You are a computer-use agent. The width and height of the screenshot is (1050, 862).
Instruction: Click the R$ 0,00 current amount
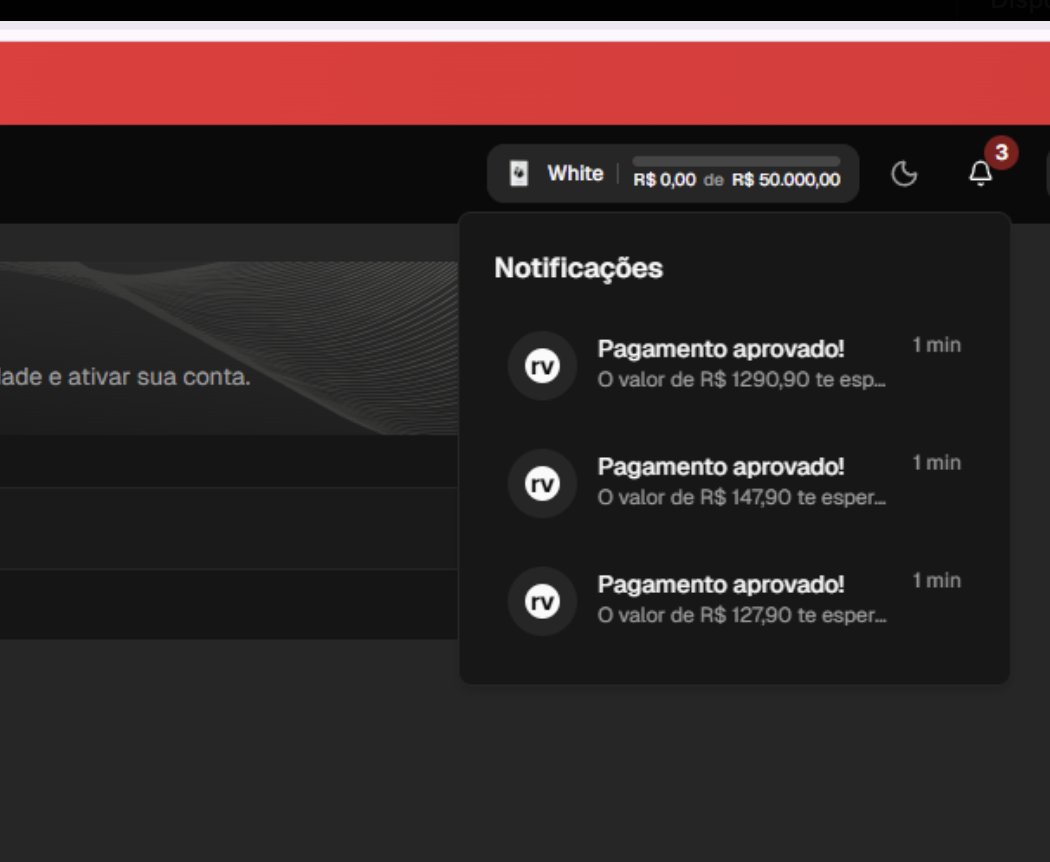[664, 180]
